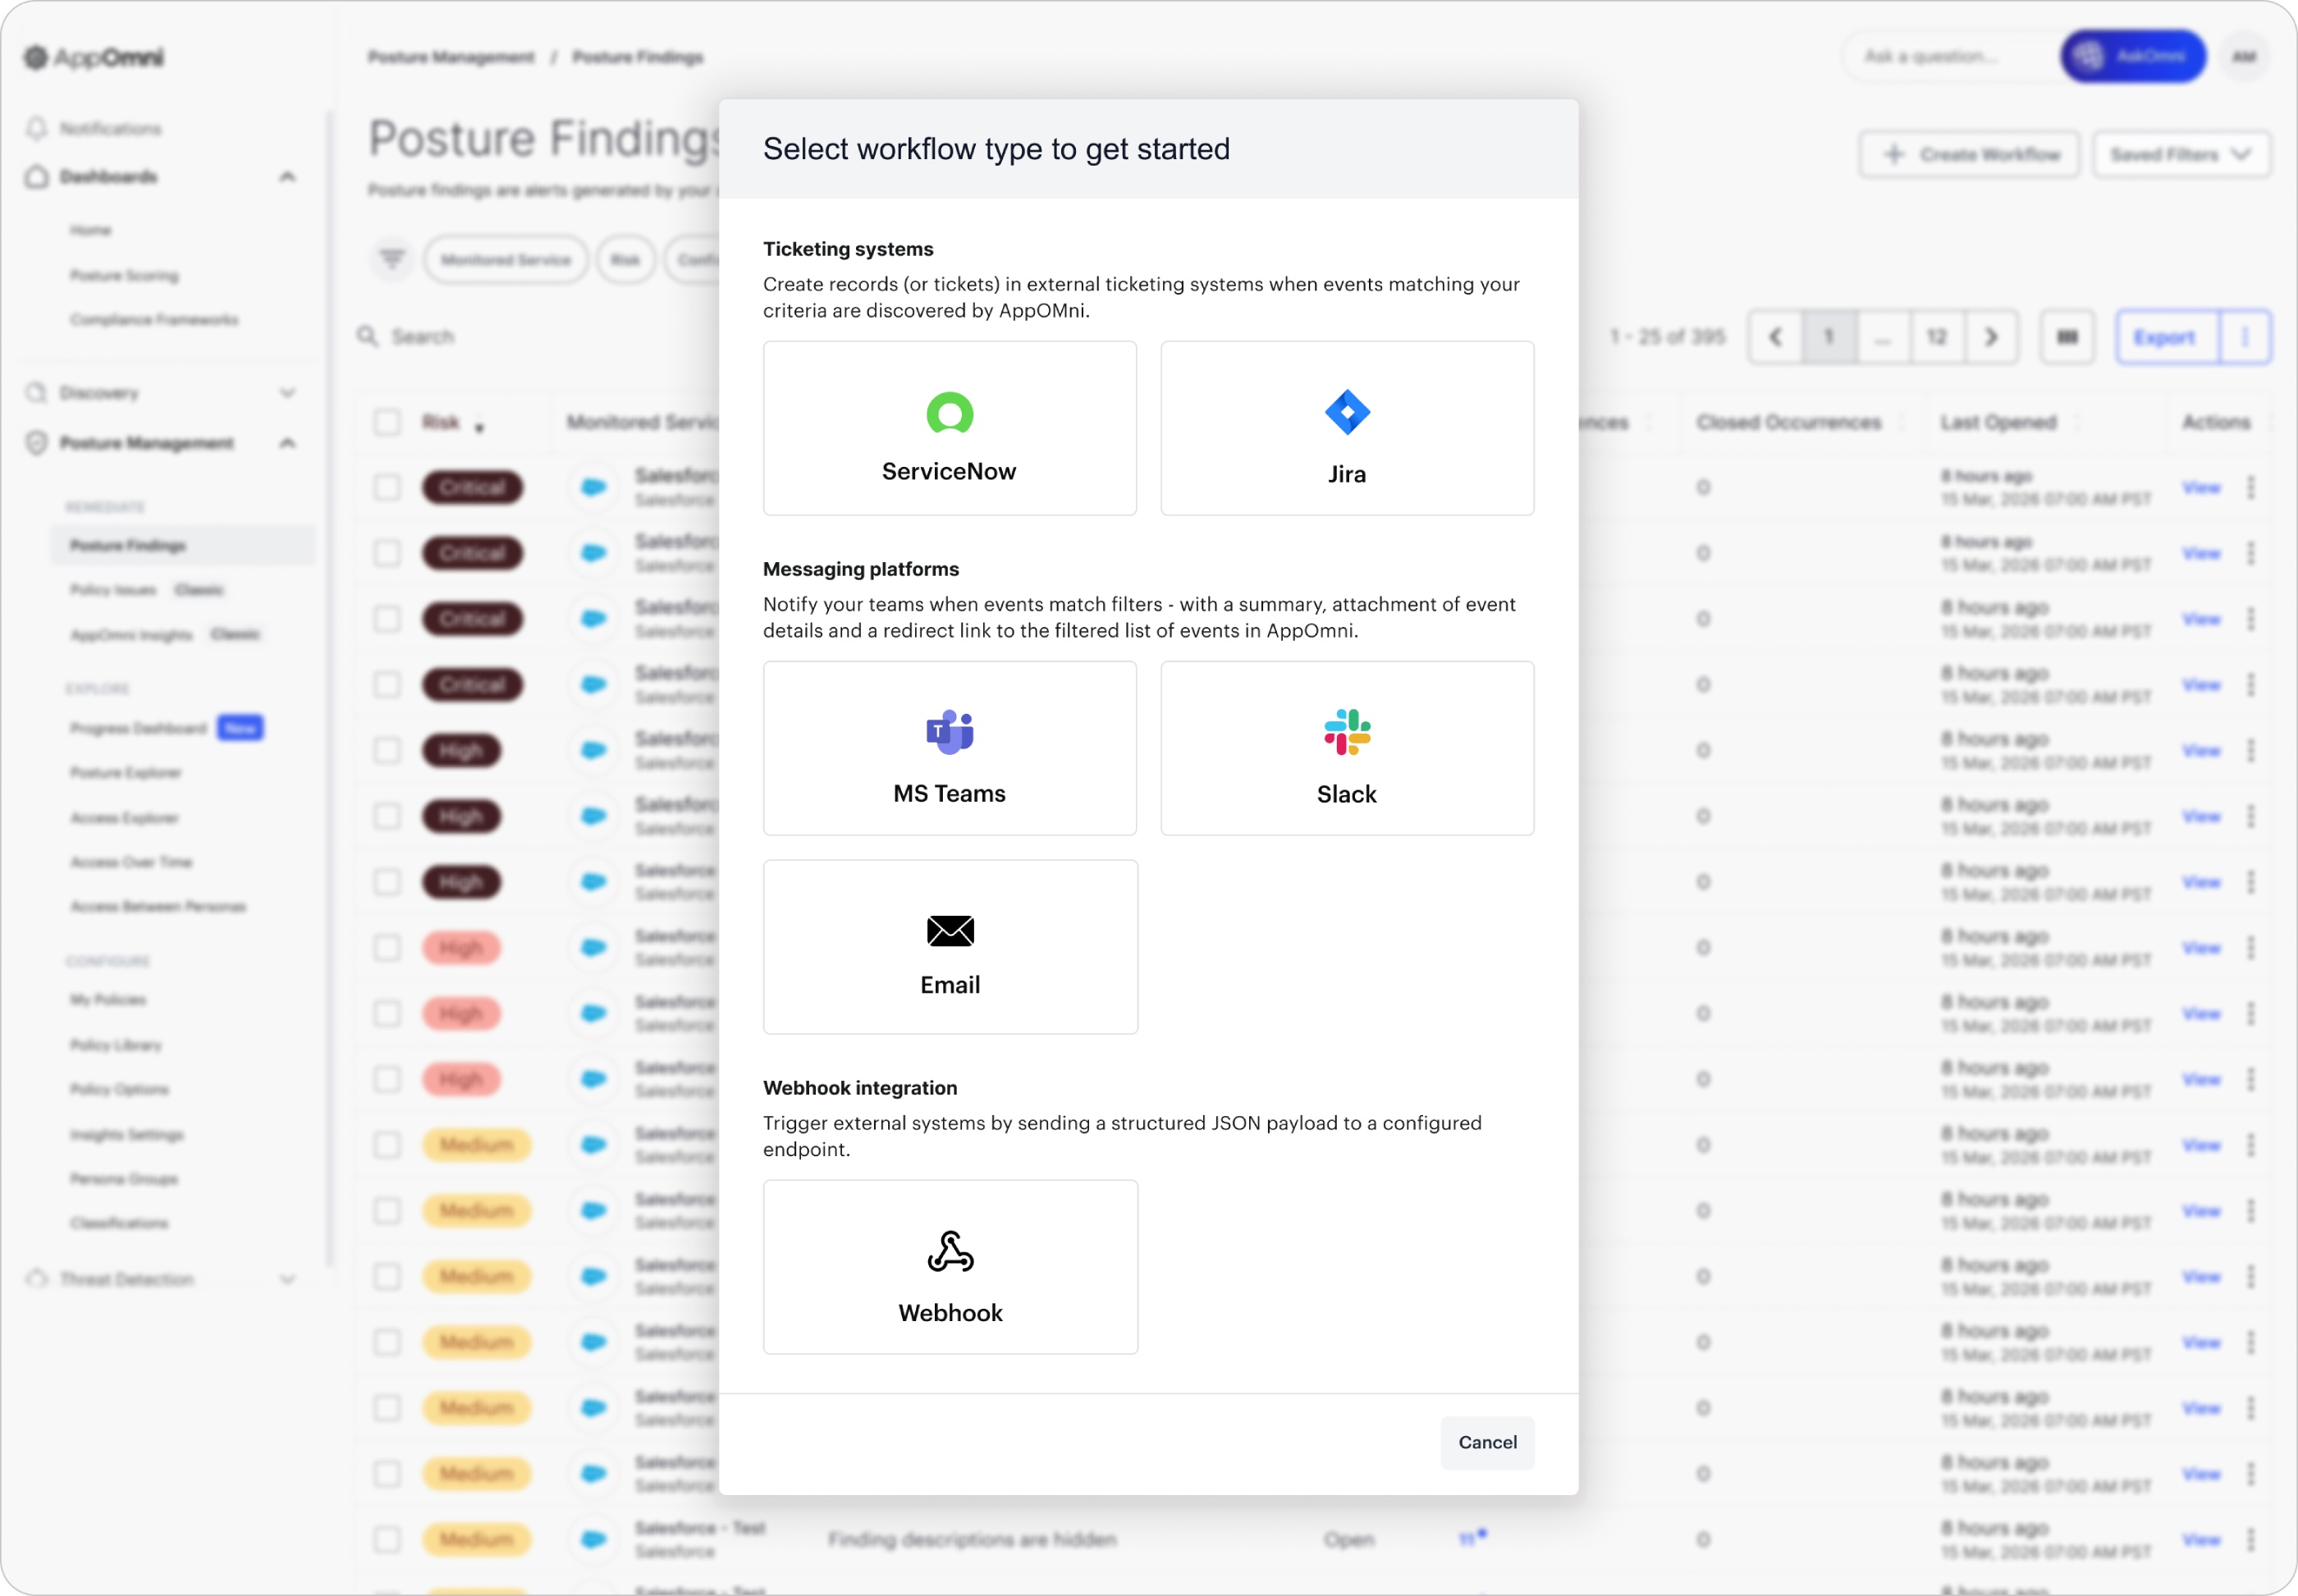
Task: Select the Webhook integration icon
Action: pyautogui.click(x=949, y=1251)
